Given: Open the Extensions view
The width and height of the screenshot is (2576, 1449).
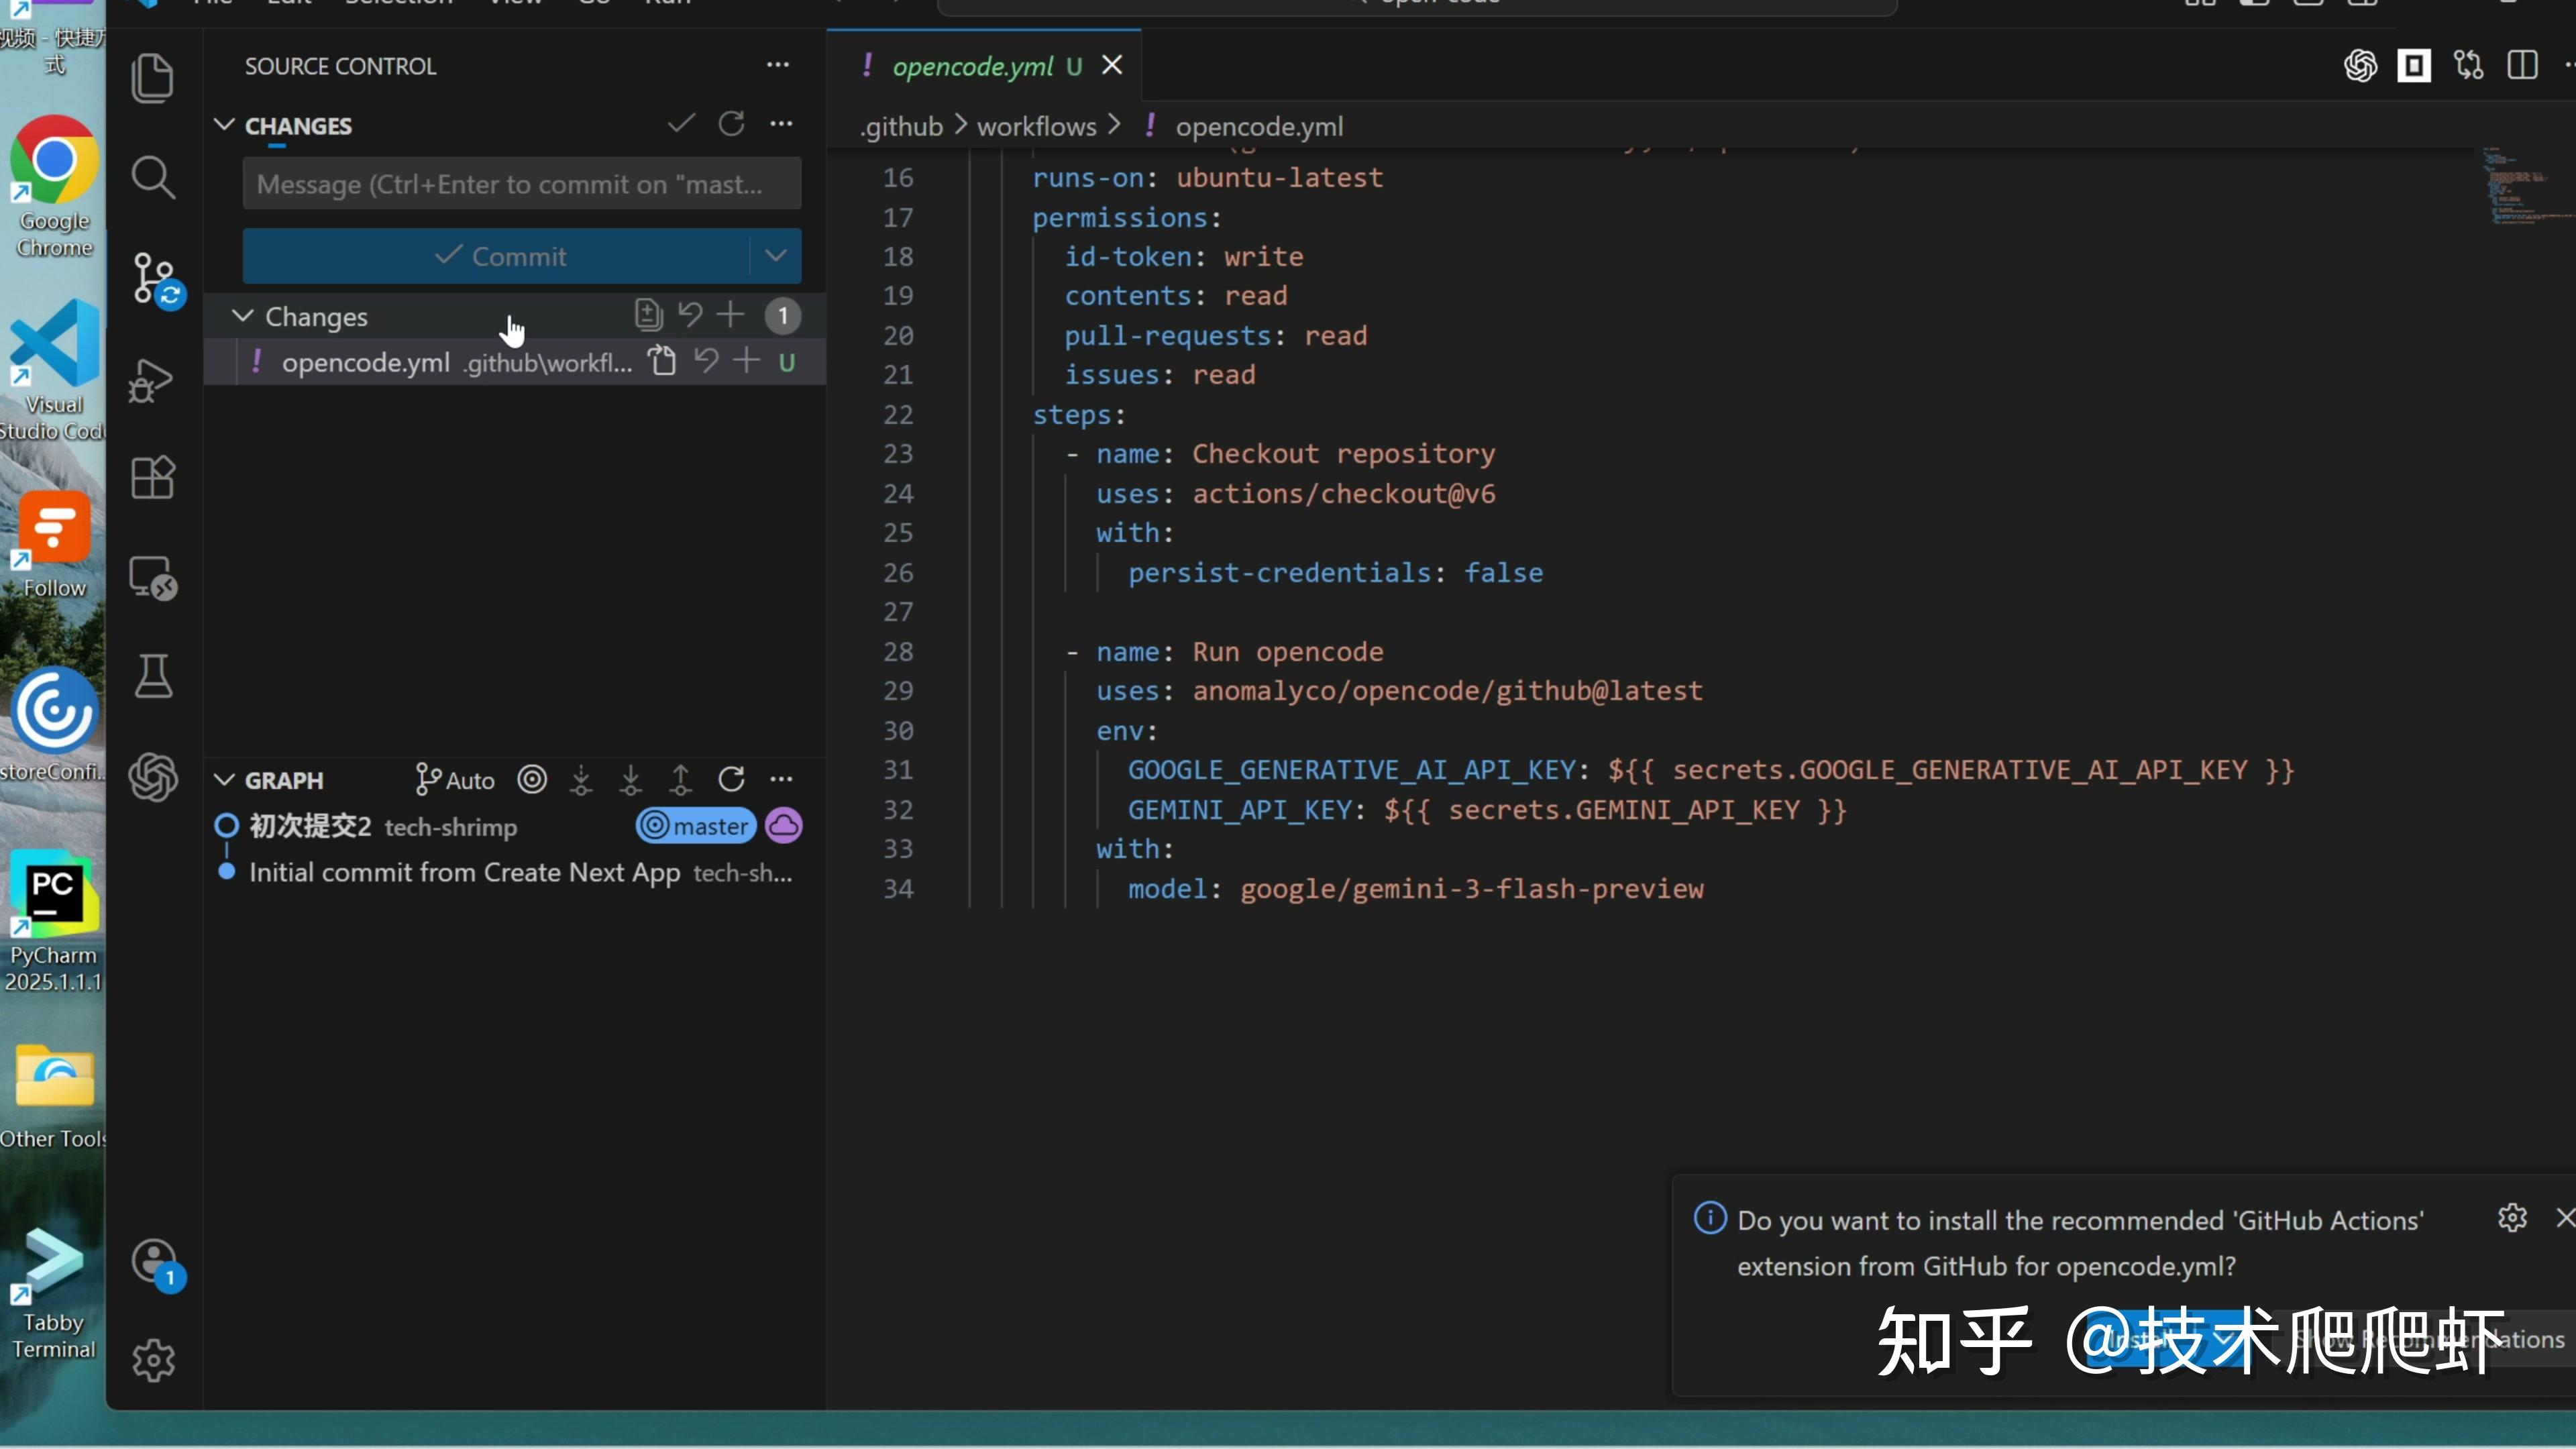Looking at the screenshot, I should point(153,478).
